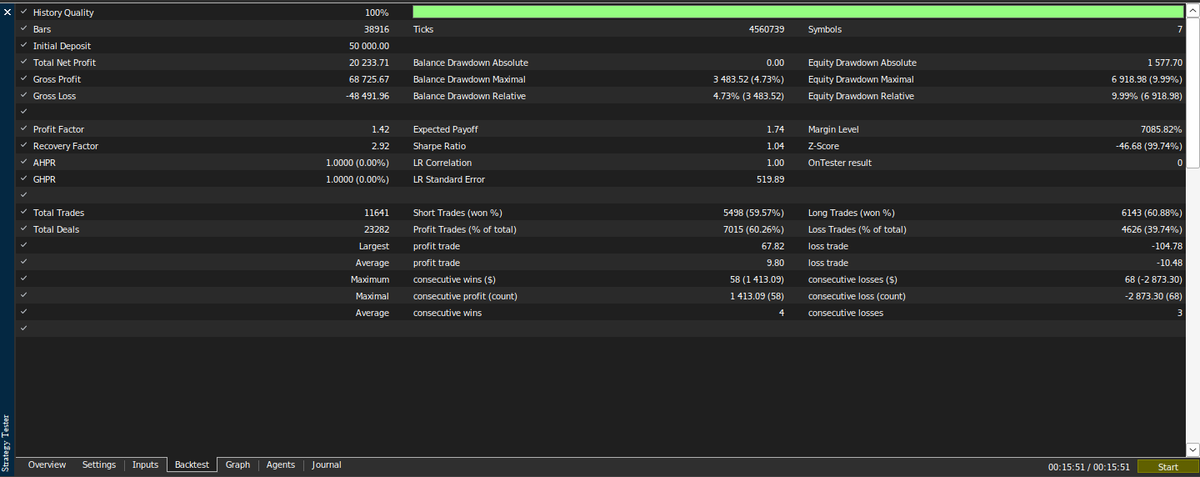Select the Equity Drawdown Absolute value 1 577.70
Viewport: 1200px width, 477px height.
(1166, 63)
